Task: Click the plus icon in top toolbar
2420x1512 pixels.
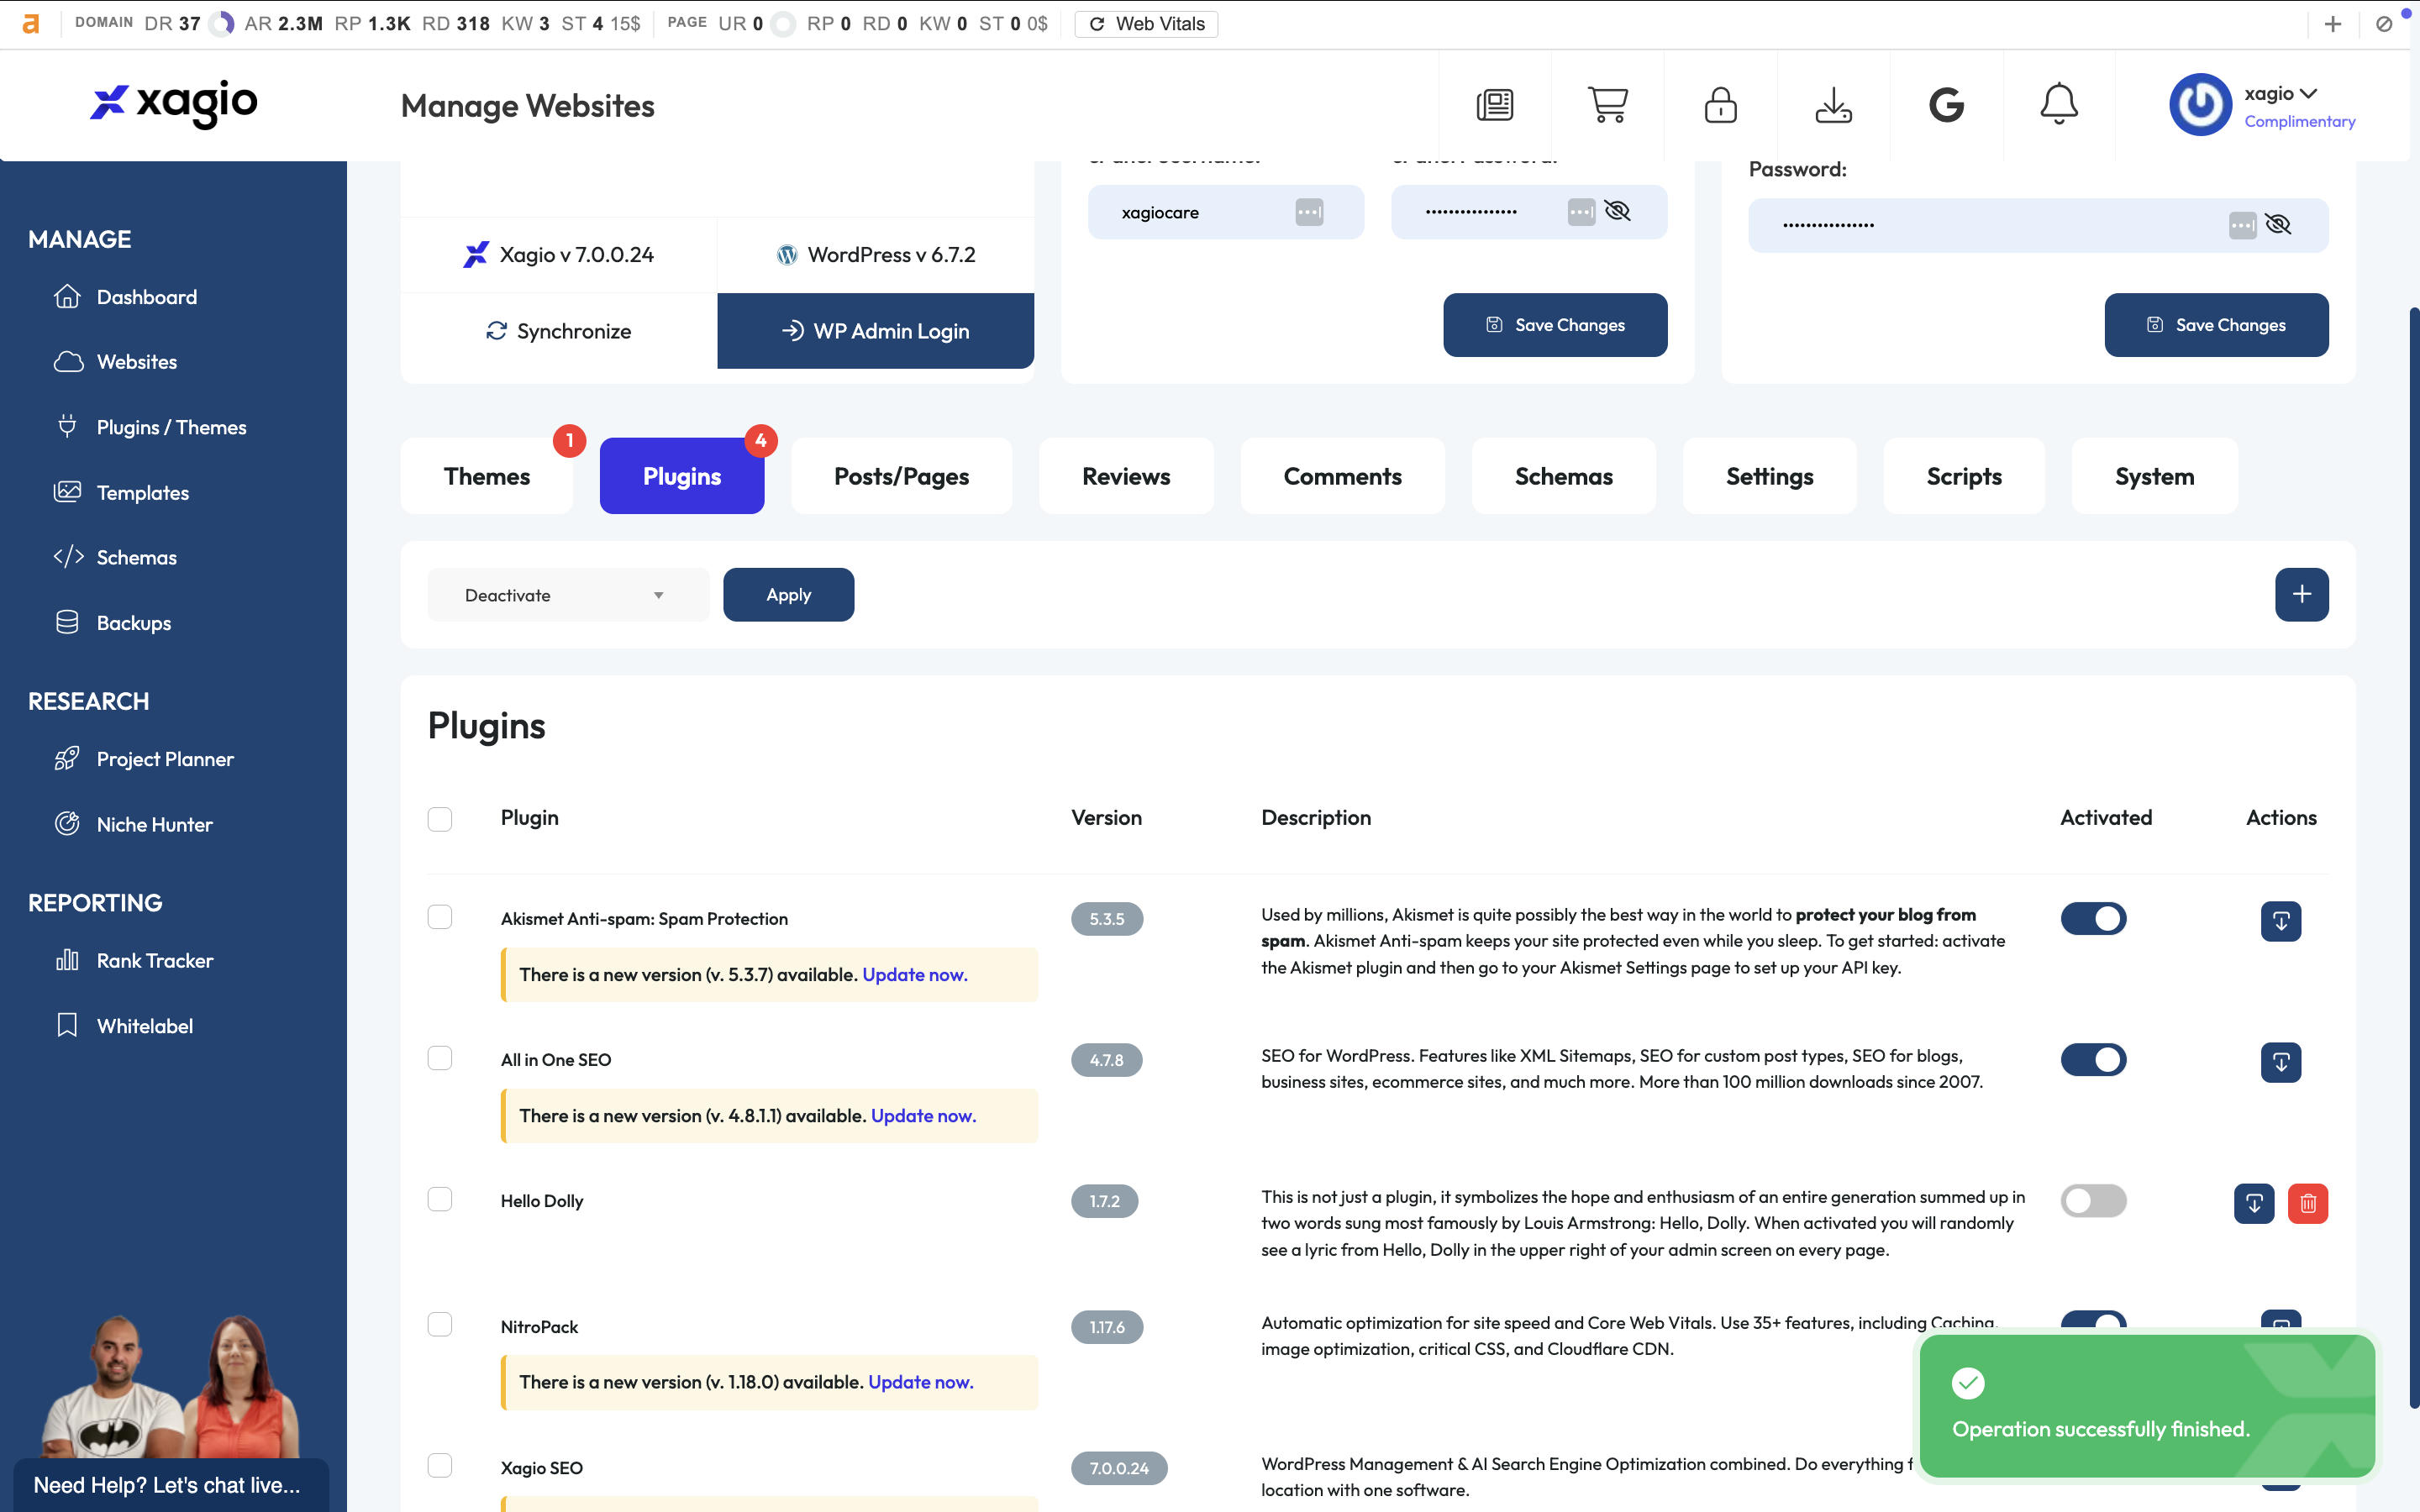Action: point(2332,24)
